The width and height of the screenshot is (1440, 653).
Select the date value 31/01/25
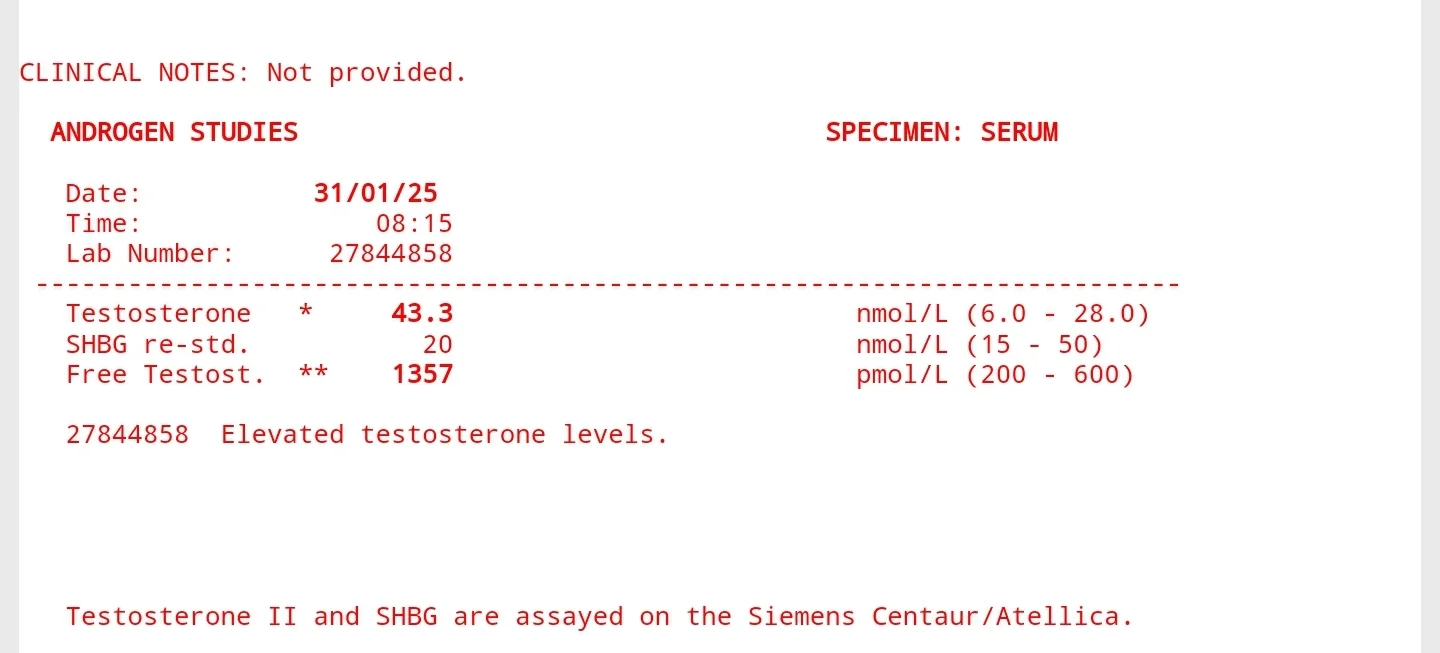click(376, 193)
